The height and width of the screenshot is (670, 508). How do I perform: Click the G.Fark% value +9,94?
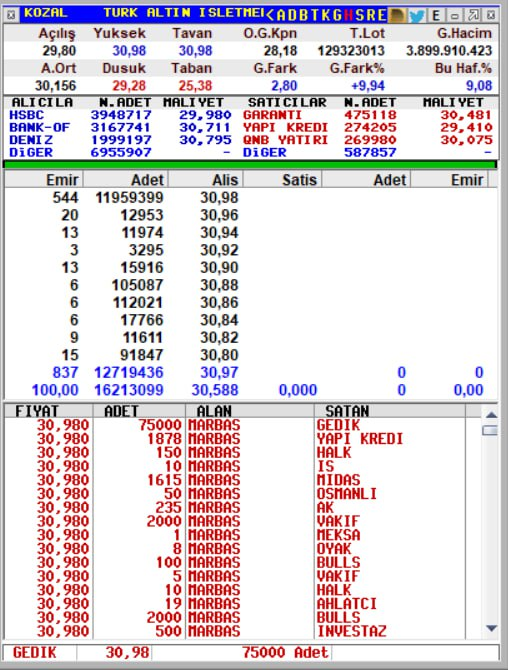tap(368, 86)
